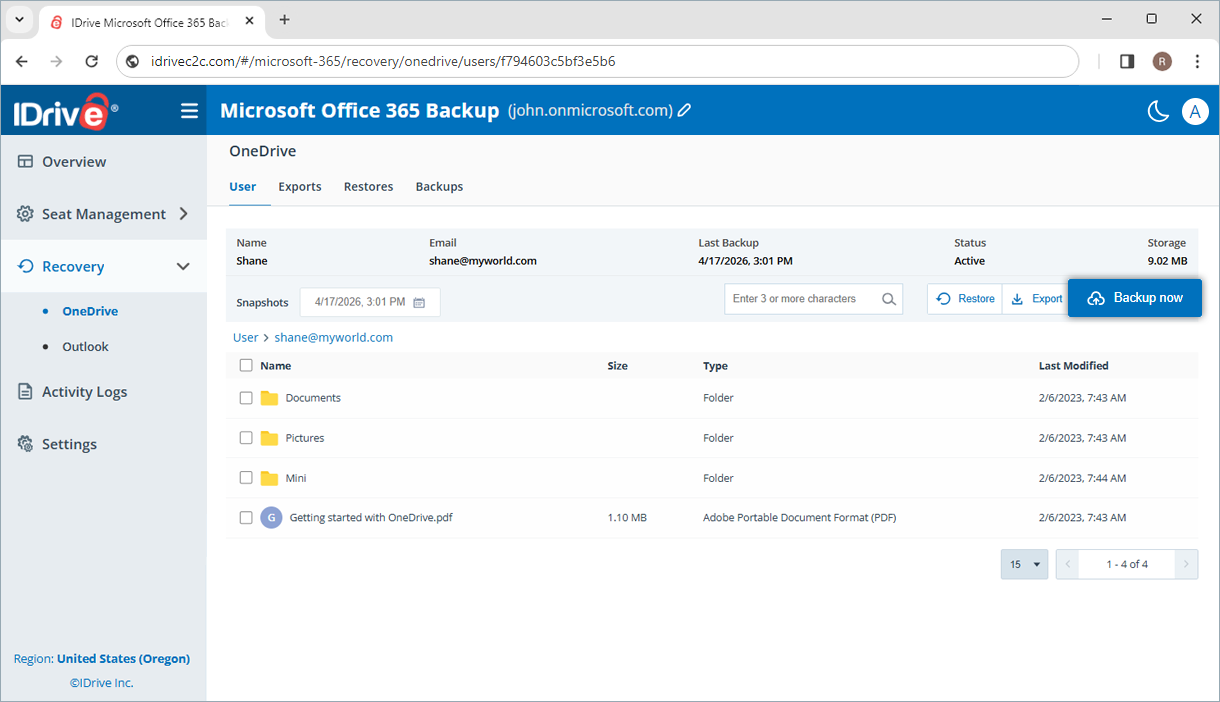Click the IDrive logo
1220x702 pixels.
pyautogui.click(x=62, y=110)
